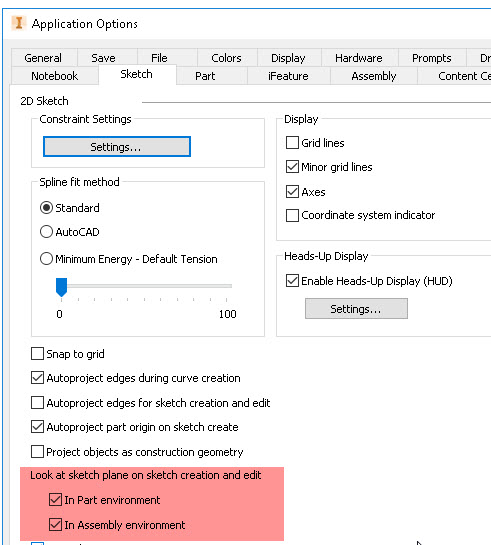Toggle Autoproject edges during curve creation
The width and height of the screenshot is (491, 545).
[x=37, y=377]
